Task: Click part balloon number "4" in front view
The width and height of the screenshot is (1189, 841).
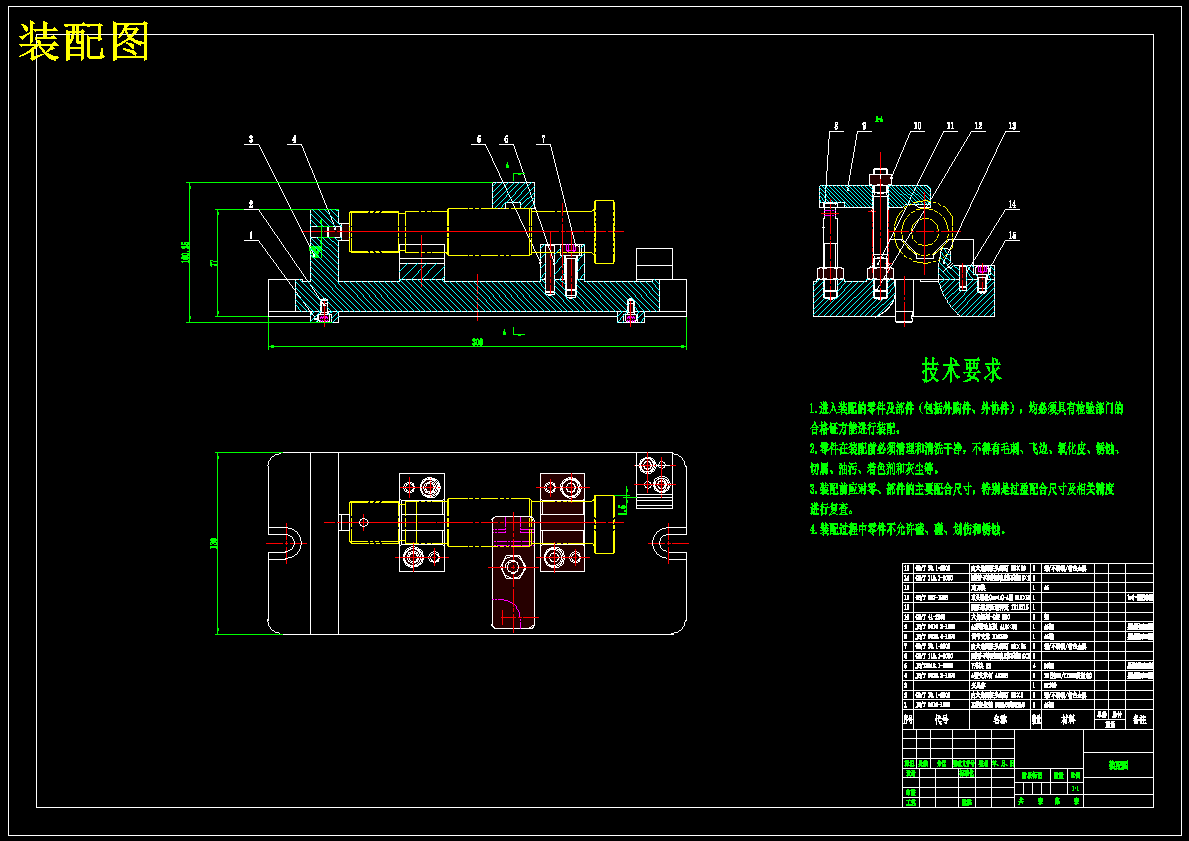Action: coord(294,140)
